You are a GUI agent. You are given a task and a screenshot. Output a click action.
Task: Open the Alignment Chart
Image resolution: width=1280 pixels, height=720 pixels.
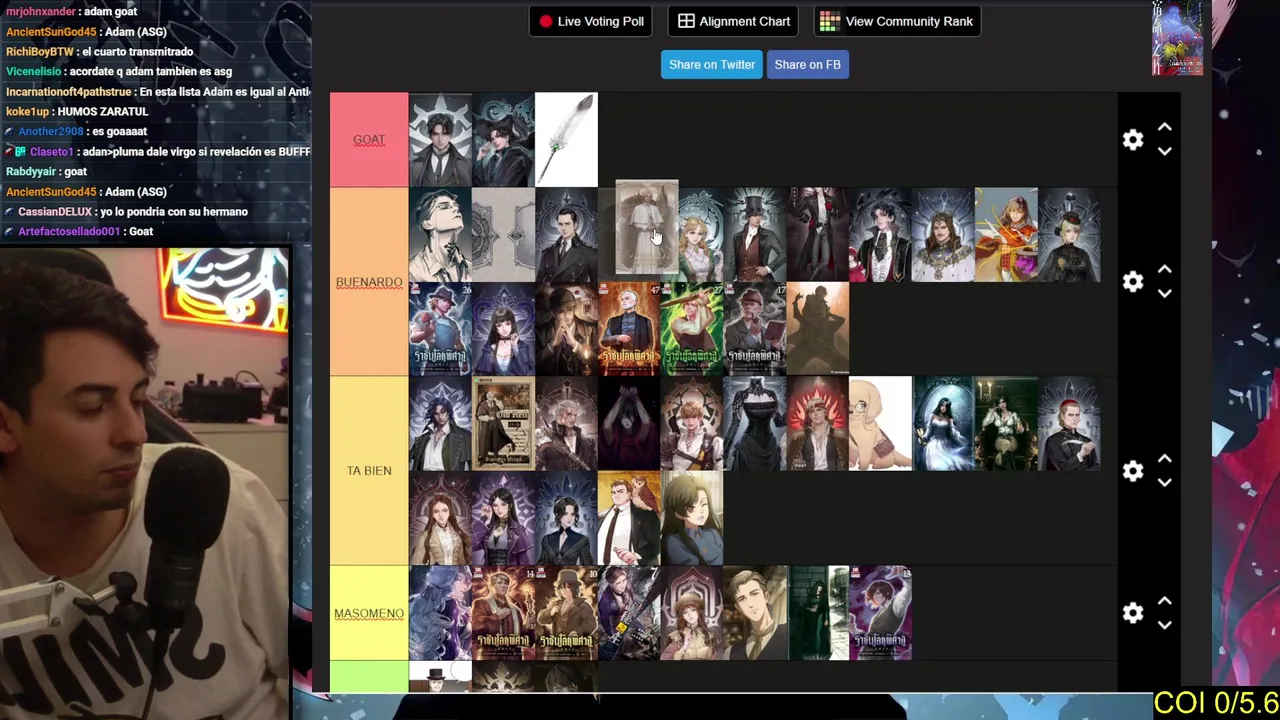734,21
